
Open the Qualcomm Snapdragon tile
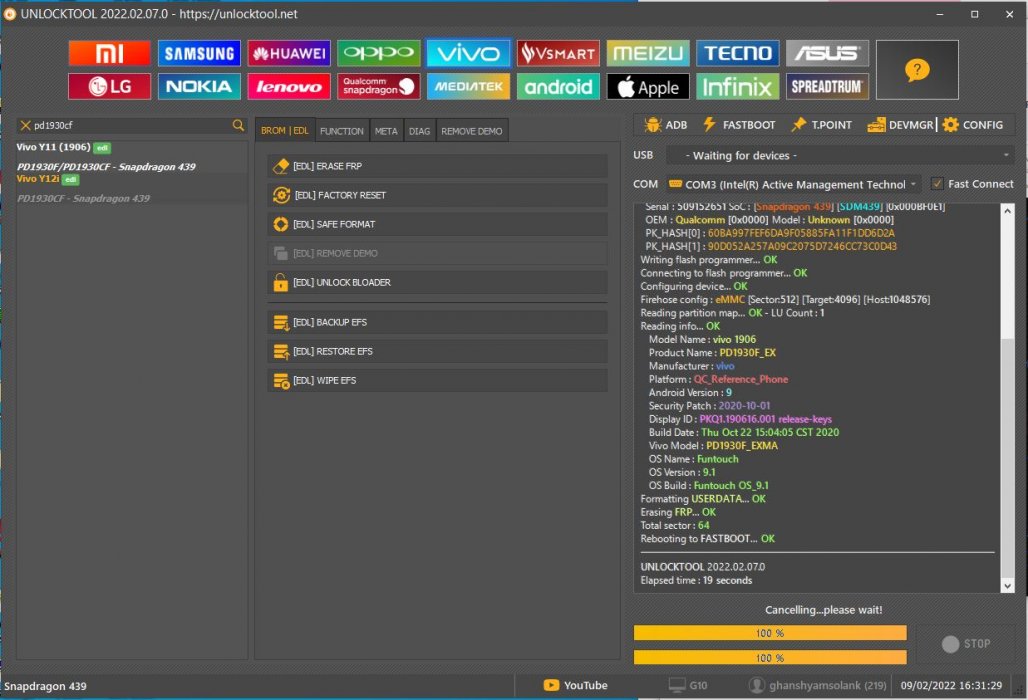pyautogui.click(x=378, y=87)
